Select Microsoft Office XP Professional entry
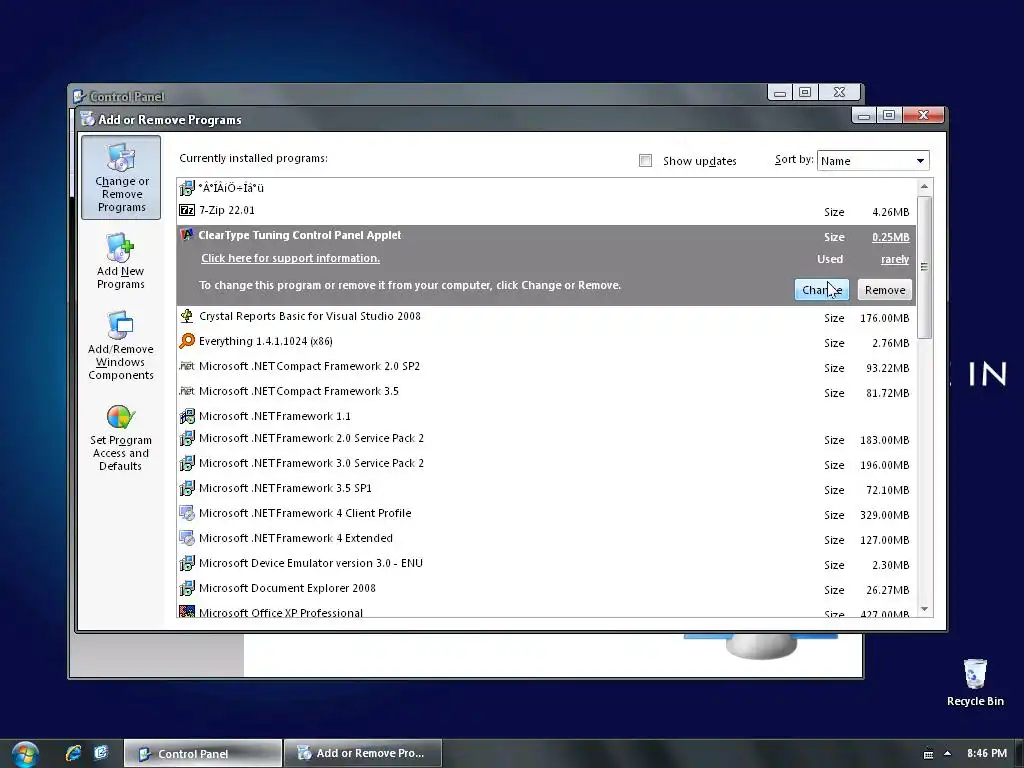 (546, 611)
